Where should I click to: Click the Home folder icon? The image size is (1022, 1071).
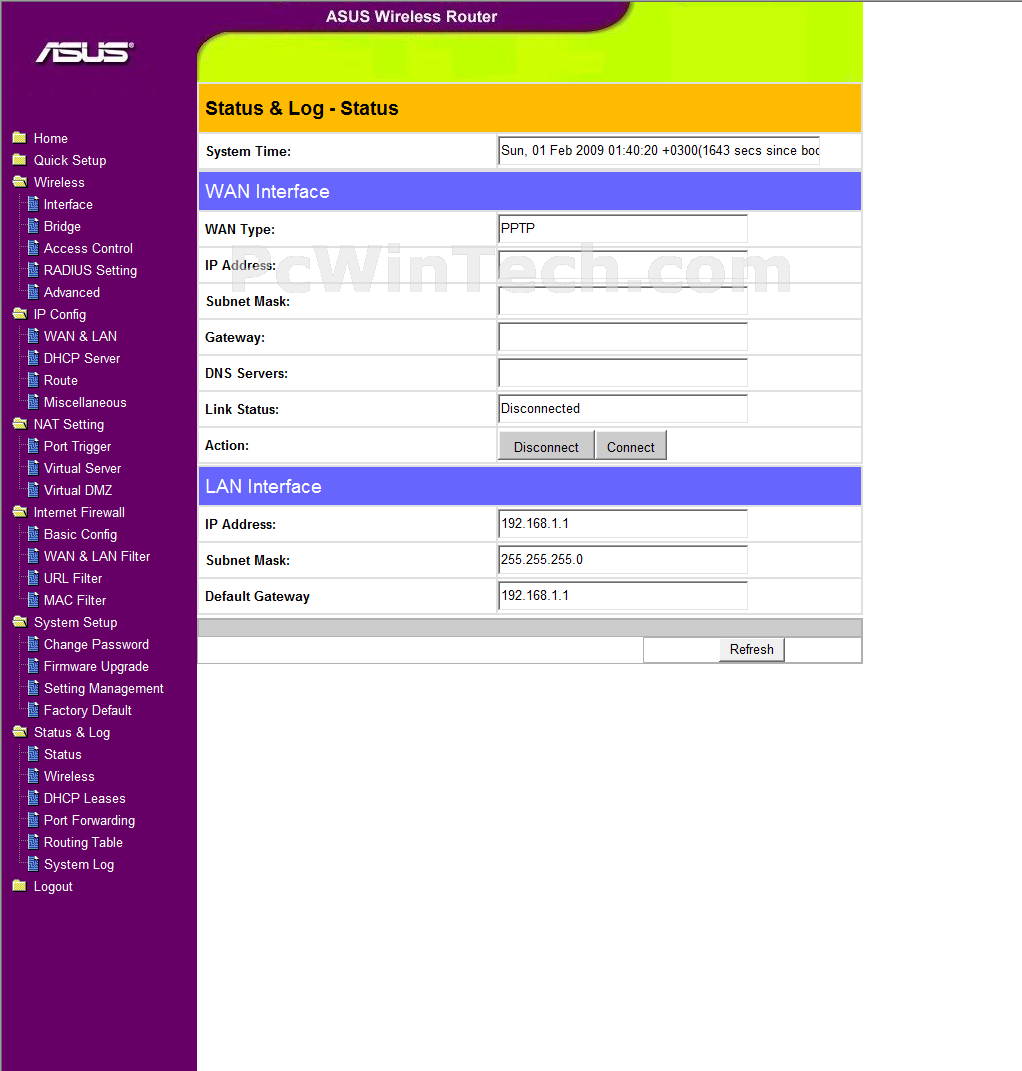click(19, 138)
